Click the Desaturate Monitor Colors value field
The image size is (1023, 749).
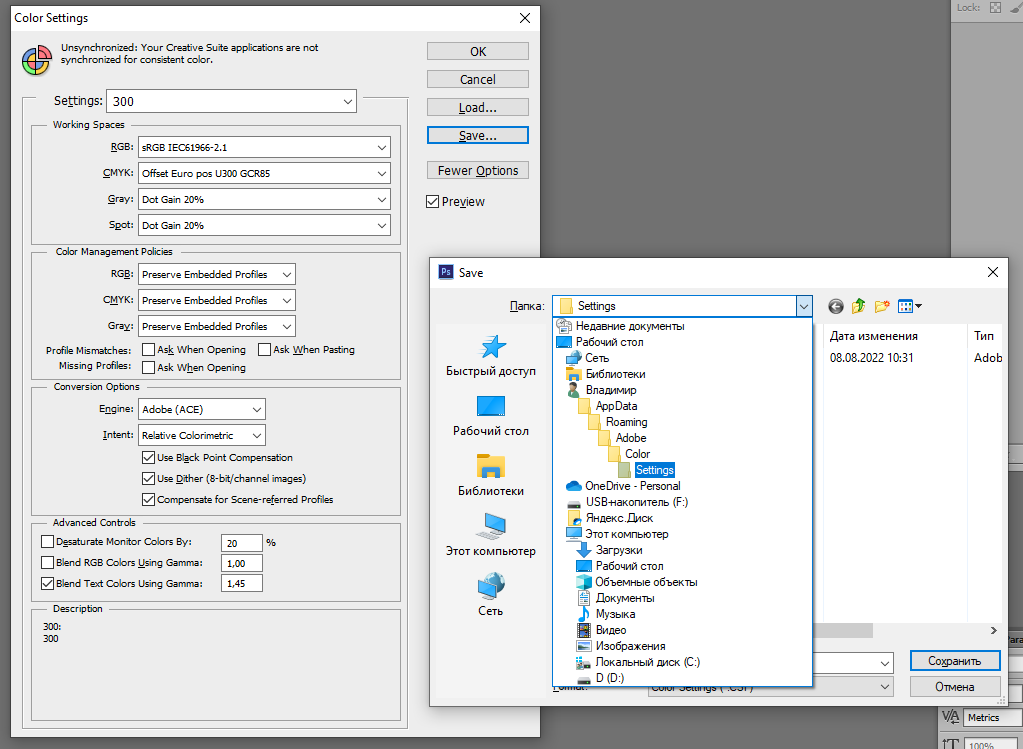click(242, 543)
